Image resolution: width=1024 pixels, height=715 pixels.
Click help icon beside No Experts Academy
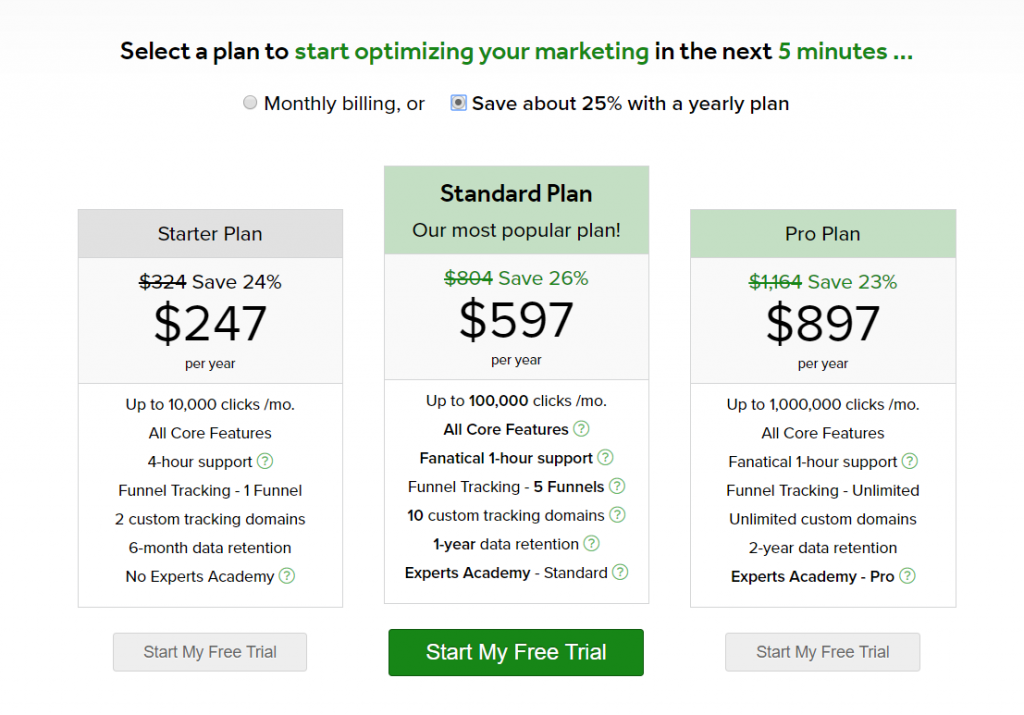point(287,576)
